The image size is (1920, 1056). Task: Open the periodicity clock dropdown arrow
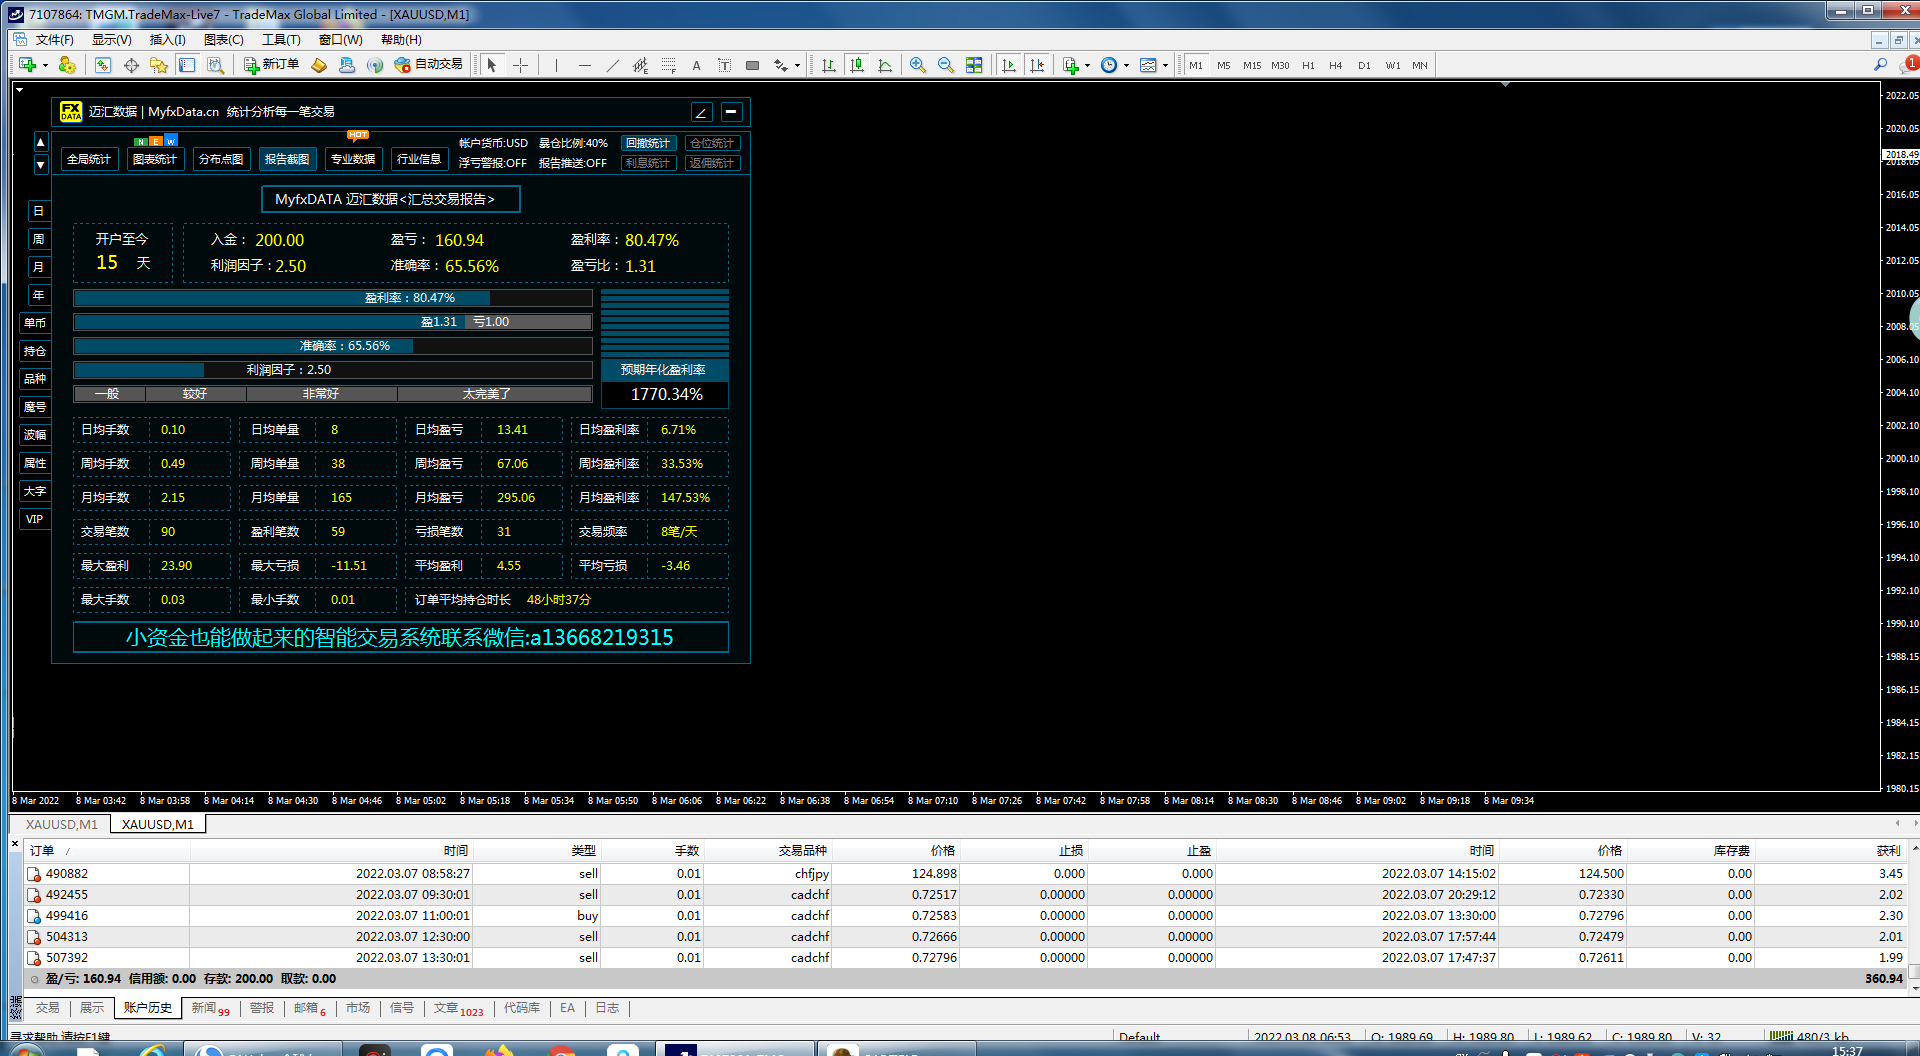(1126, 66)
